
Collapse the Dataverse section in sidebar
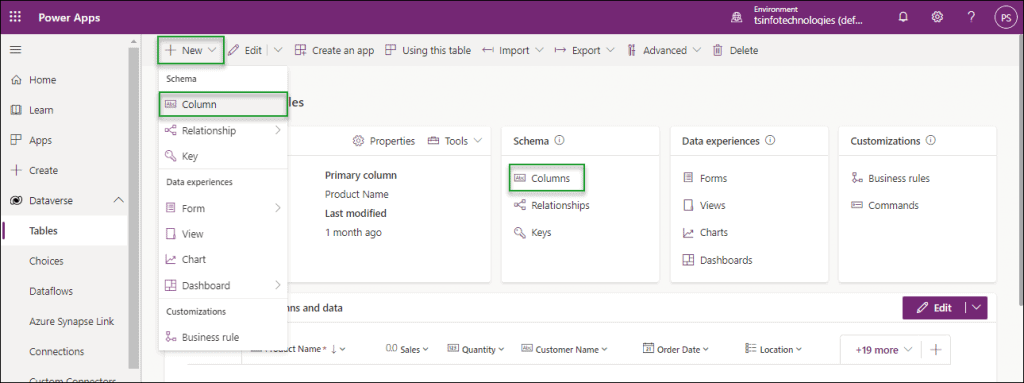[x=119, y=200]
